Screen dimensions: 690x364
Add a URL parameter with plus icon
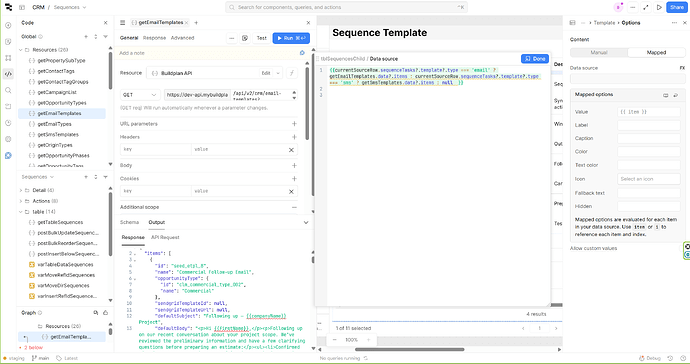click(294, 124)
